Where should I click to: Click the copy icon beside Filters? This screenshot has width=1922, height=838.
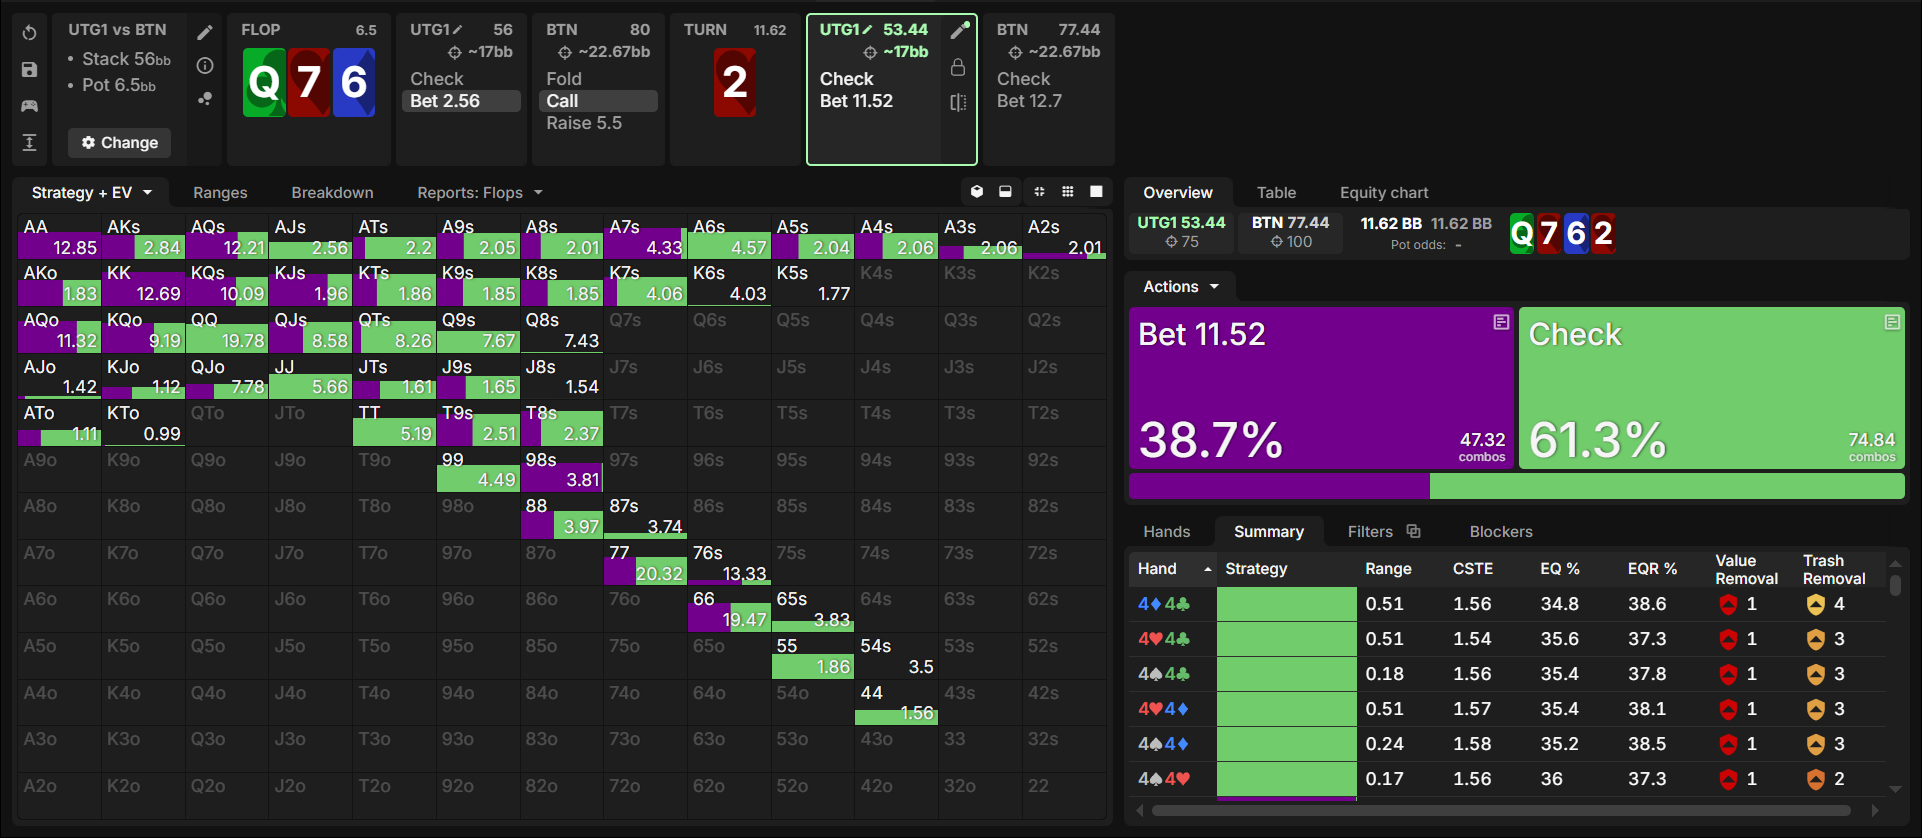point(1413,531)
